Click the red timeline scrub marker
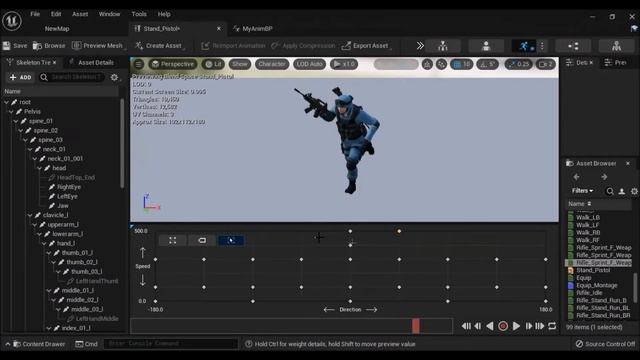The image size is (640, 360). pyautogui.click(x=416, y=326)
